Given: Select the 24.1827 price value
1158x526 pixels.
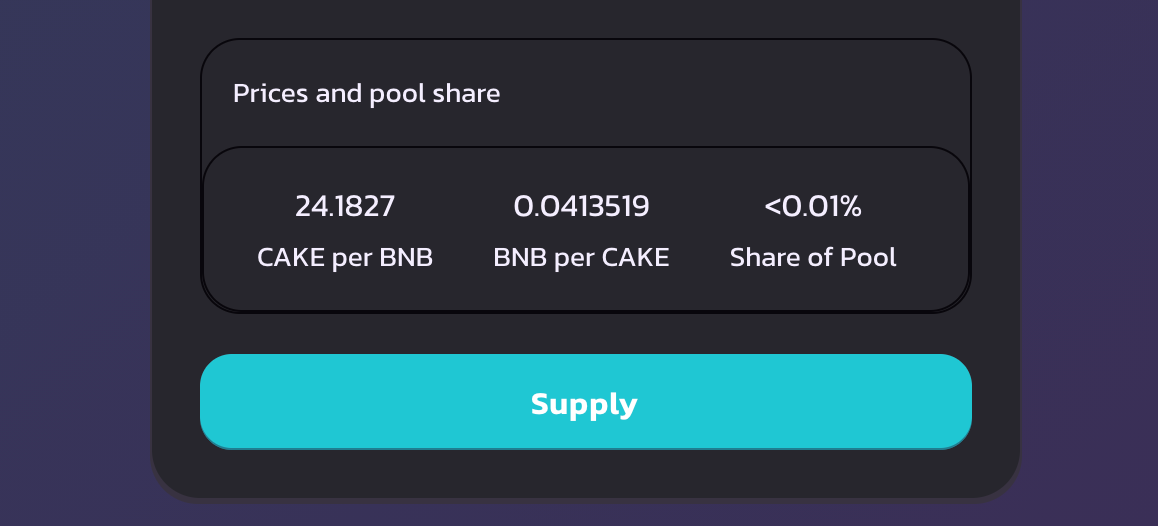Looking at the screenshot, I should pyautogui.click(x=345, y=206).
